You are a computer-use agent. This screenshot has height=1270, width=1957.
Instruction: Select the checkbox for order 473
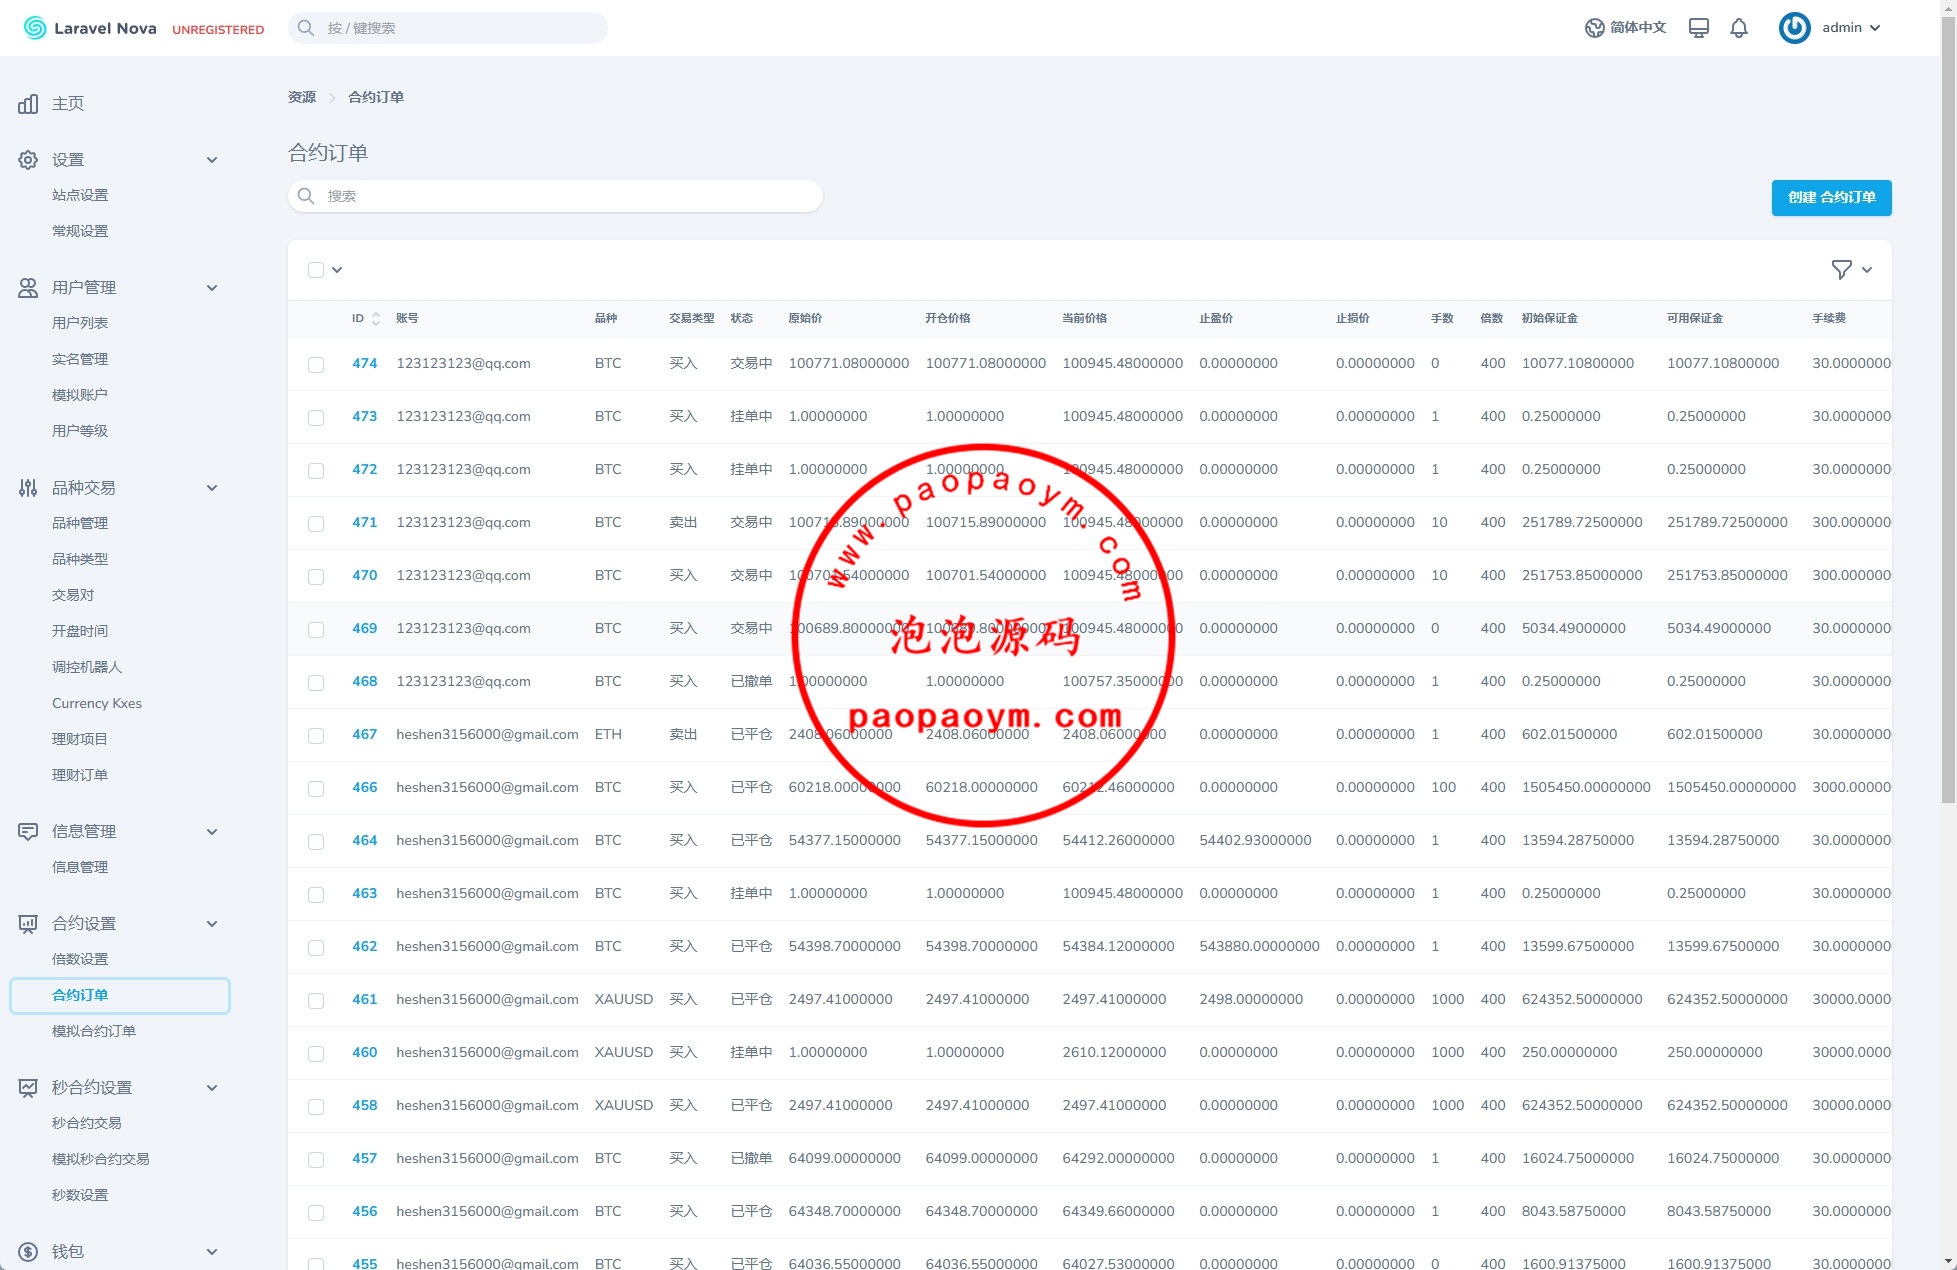pos(316,418)
